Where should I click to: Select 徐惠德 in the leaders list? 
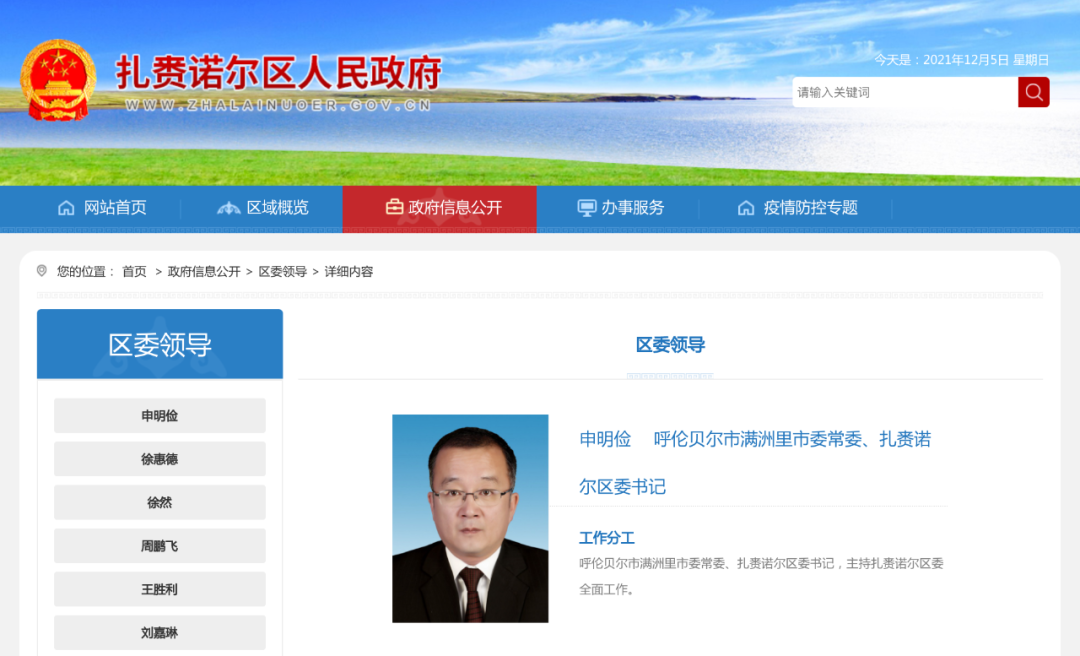point(160,459)
